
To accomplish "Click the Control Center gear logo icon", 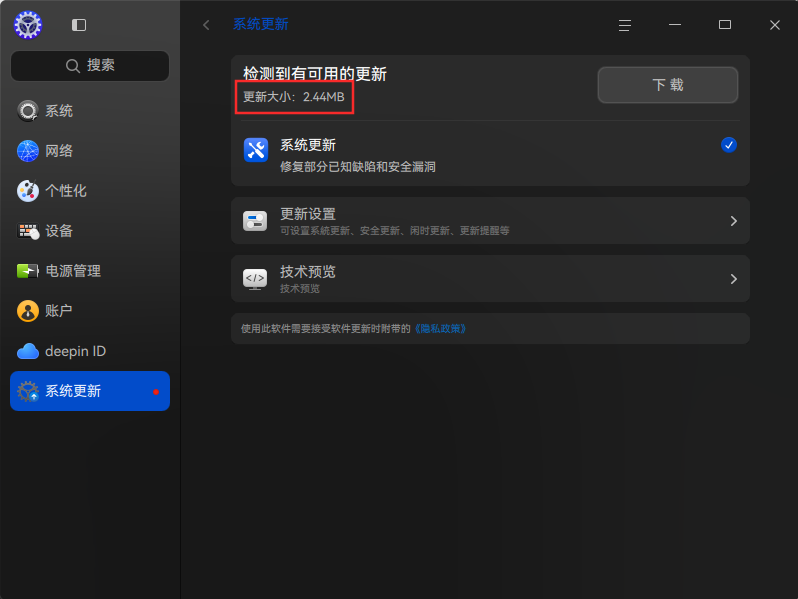I will [x=28, y=25].
